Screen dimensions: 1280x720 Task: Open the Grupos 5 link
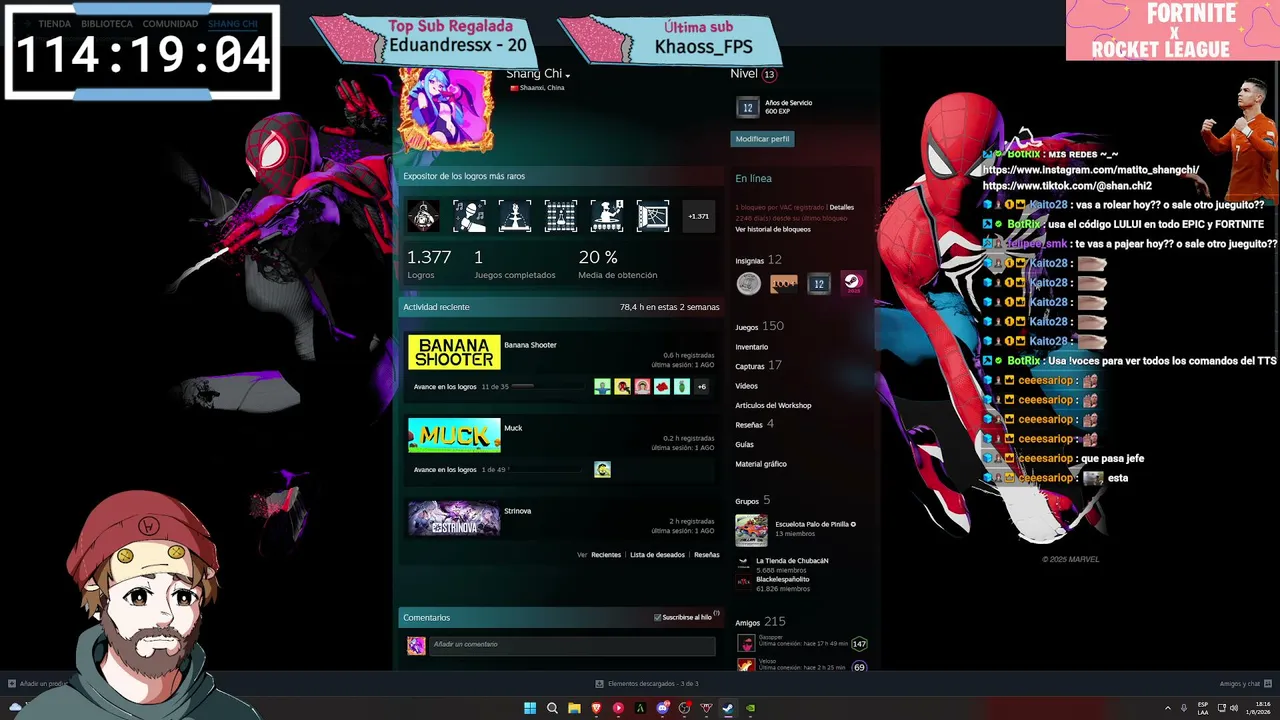click(x=753, y=500)
